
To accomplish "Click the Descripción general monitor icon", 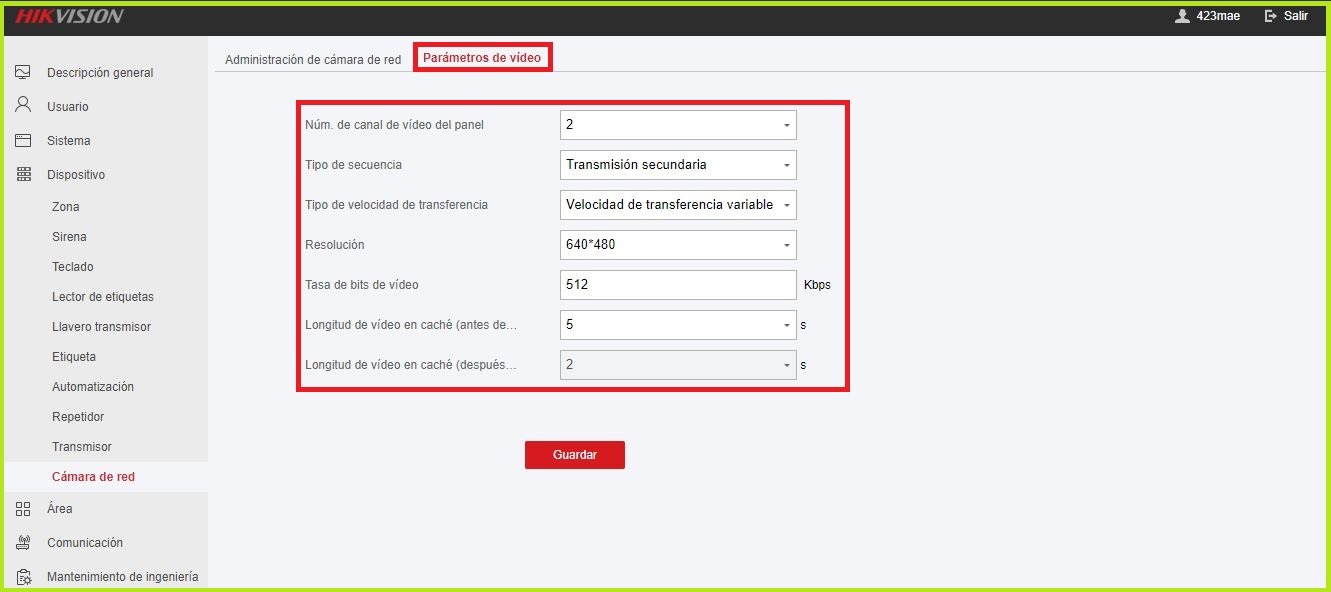I will coord(23,72).
